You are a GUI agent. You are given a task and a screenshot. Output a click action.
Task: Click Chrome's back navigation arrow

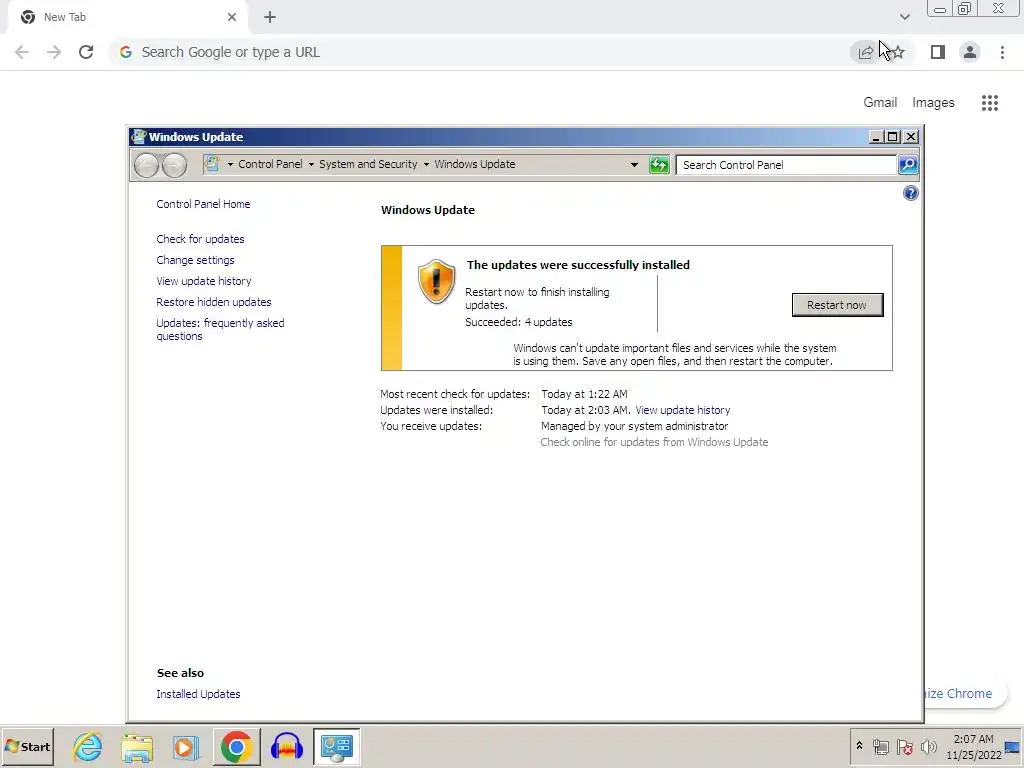coord(22,52)
